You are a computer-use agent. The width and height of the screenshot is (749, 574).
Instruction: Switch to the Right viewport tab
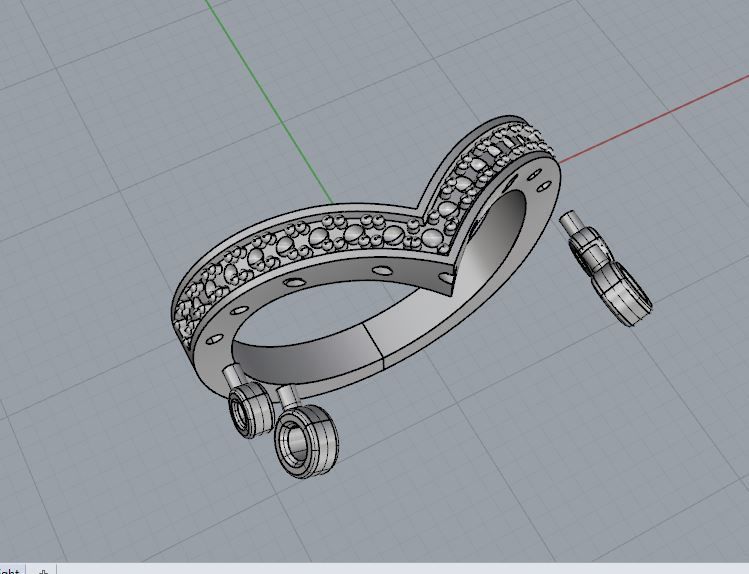[11, 570]
